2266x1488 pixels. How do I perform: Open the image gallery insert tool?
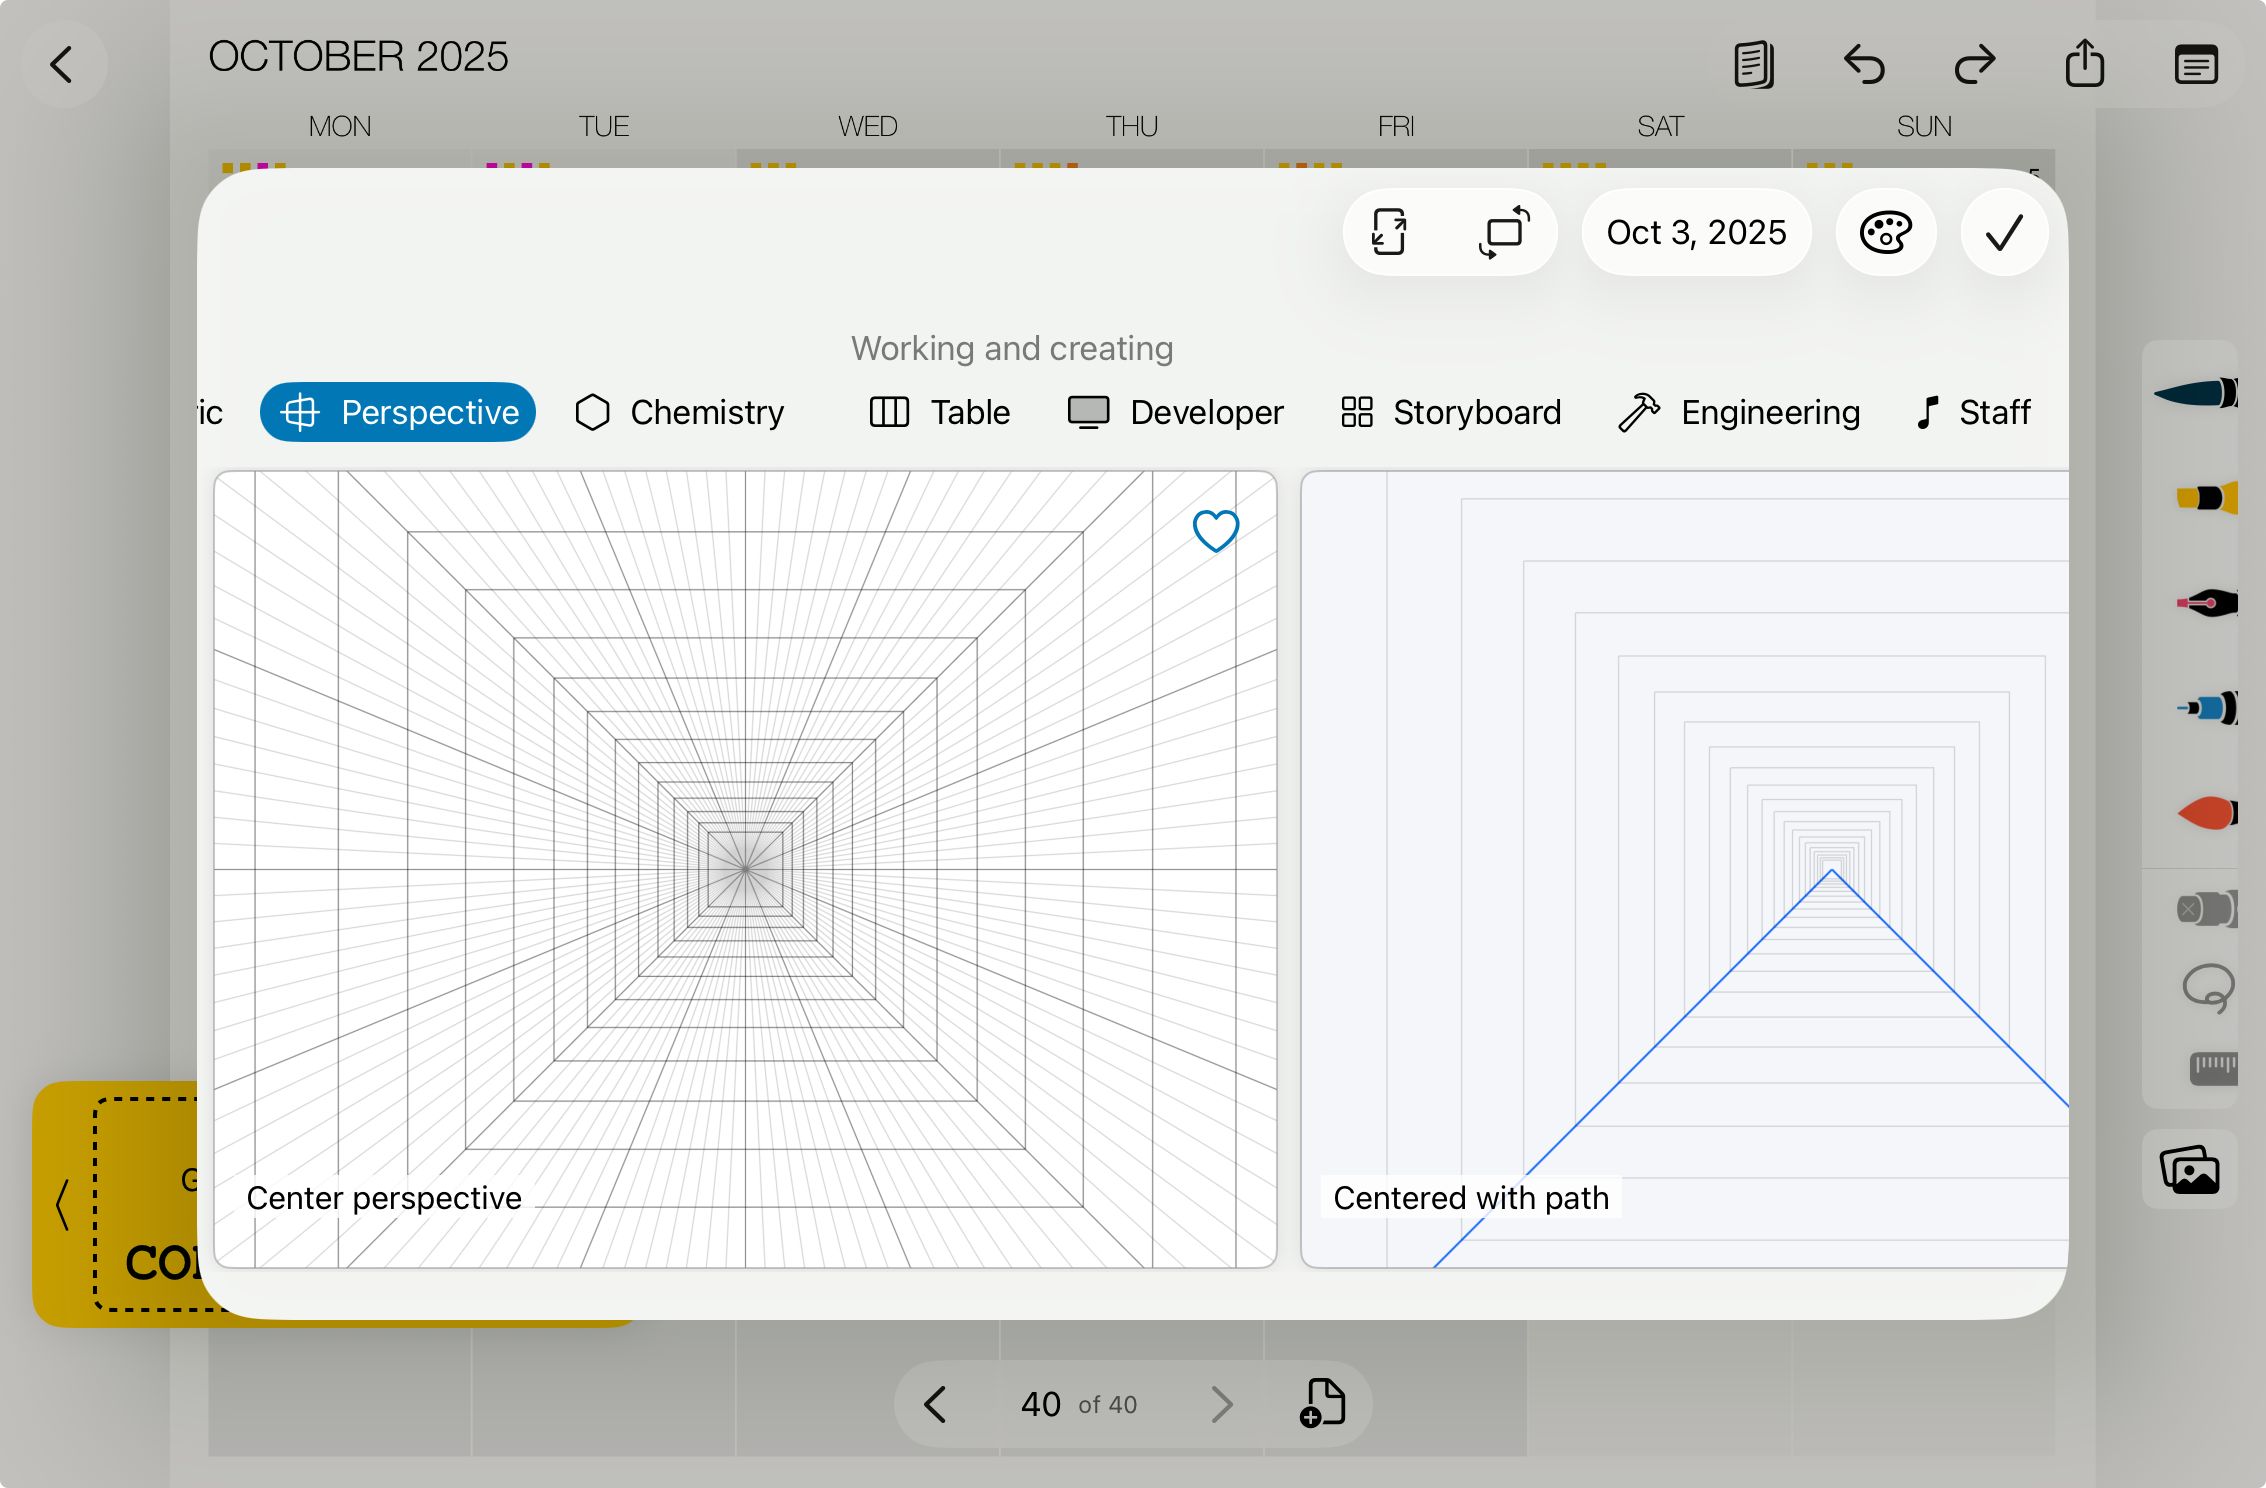pos(2190,1169)
